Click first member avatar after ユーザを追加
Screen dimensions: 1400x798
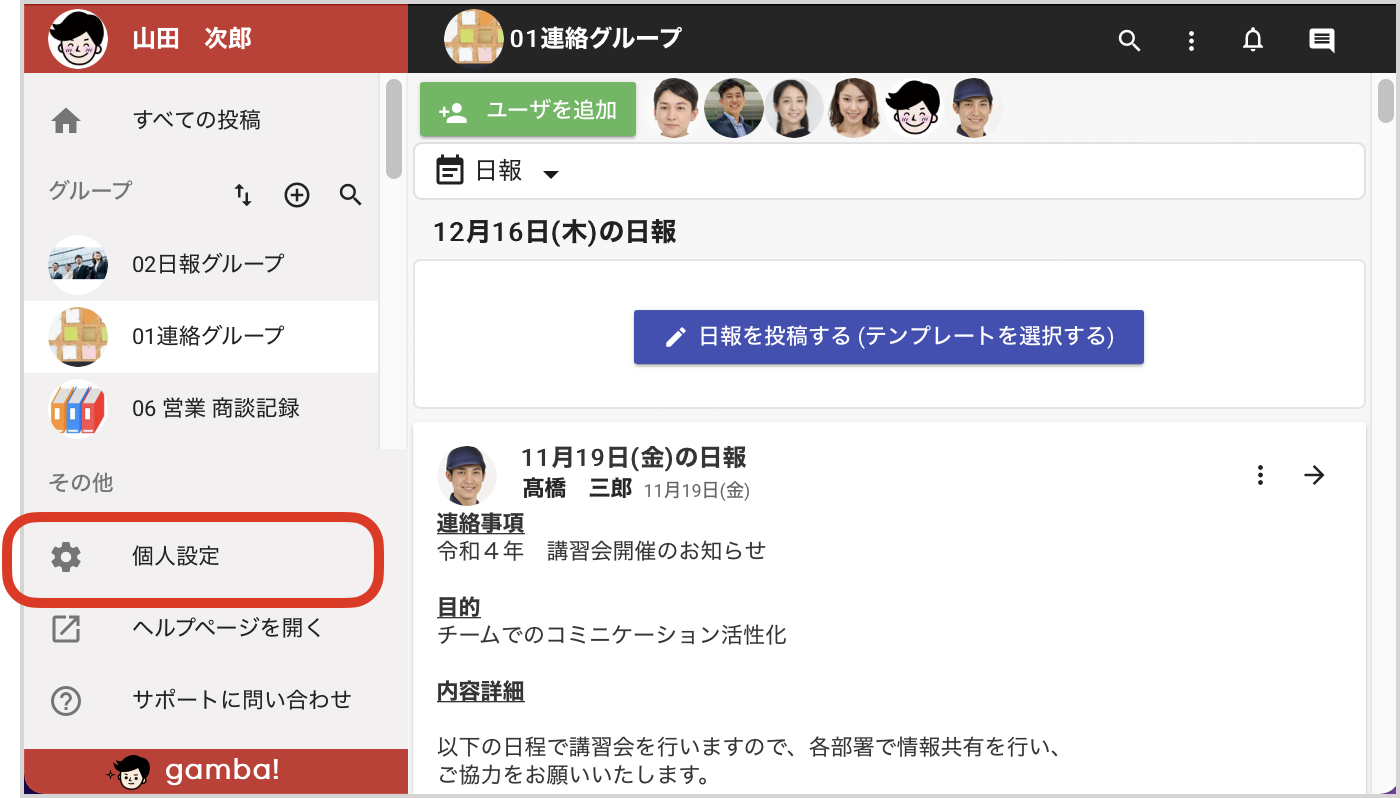pyautogui.click(x=675, y=108)
